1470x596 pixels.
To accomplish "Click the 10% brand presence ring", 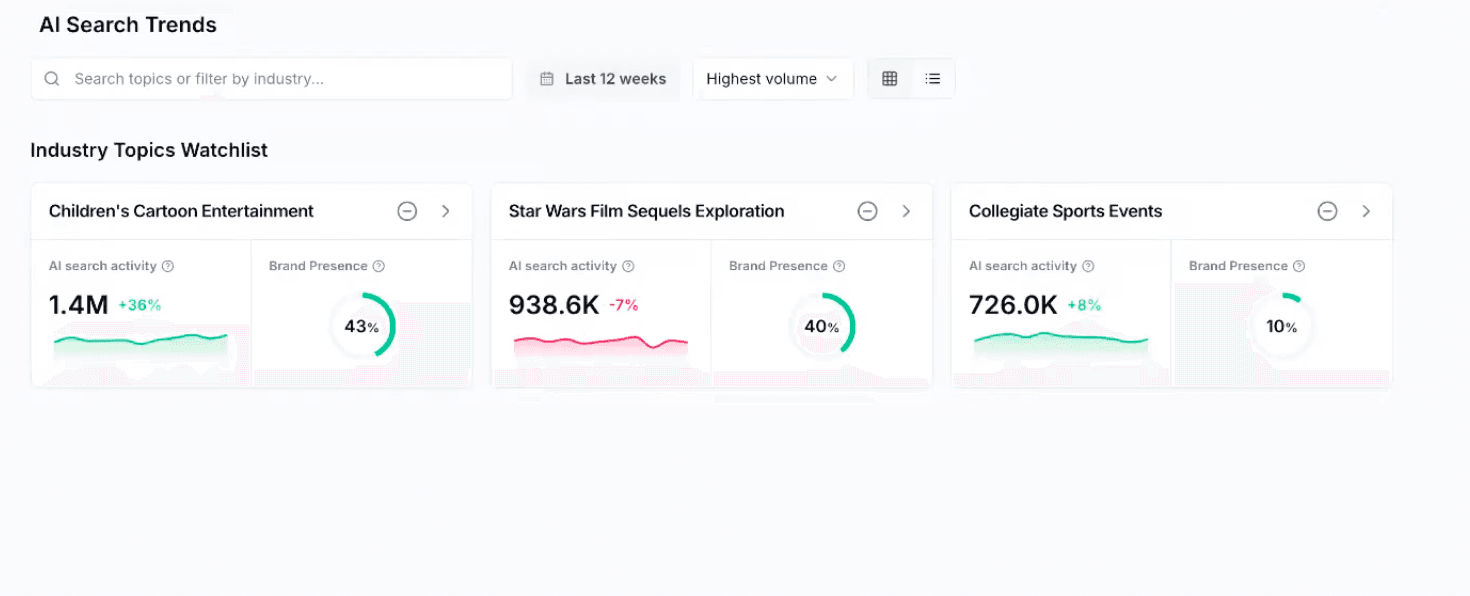I will coord(1282,326).
